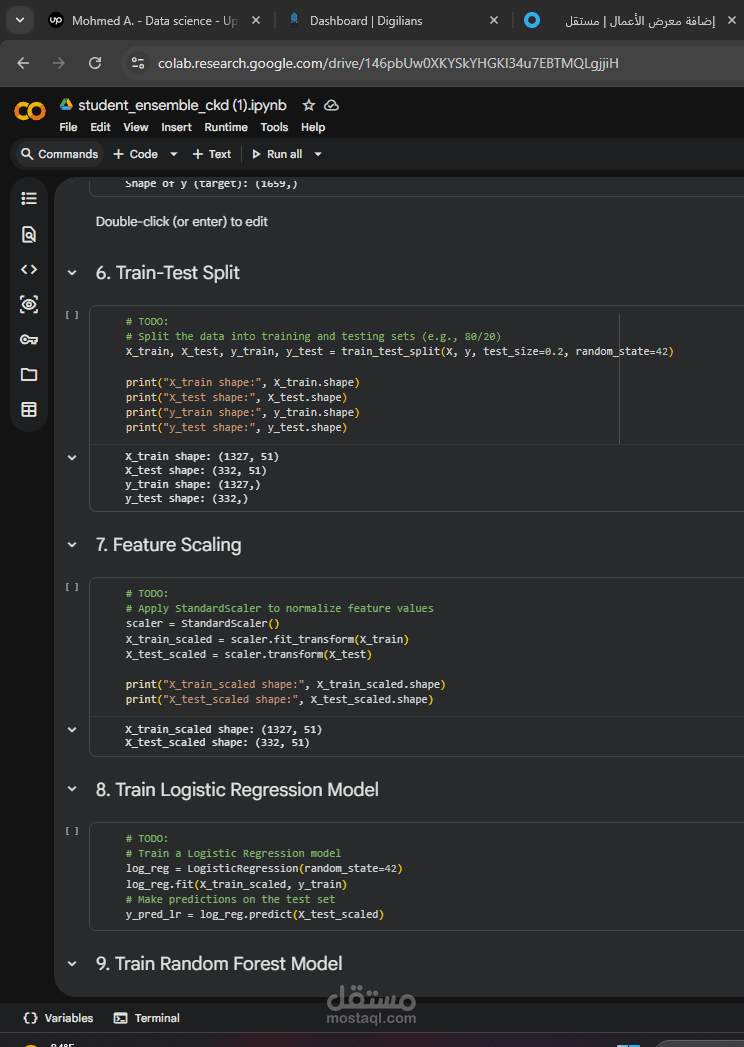Open the Terminal panel
Image resolution: width=744 pixels, height=1047 pixels.
(x=147, y=1018)
